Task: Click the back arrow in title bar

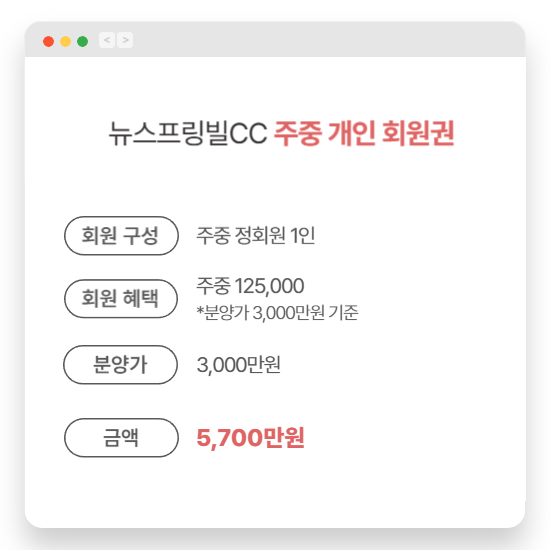Action: pos(107,40)
